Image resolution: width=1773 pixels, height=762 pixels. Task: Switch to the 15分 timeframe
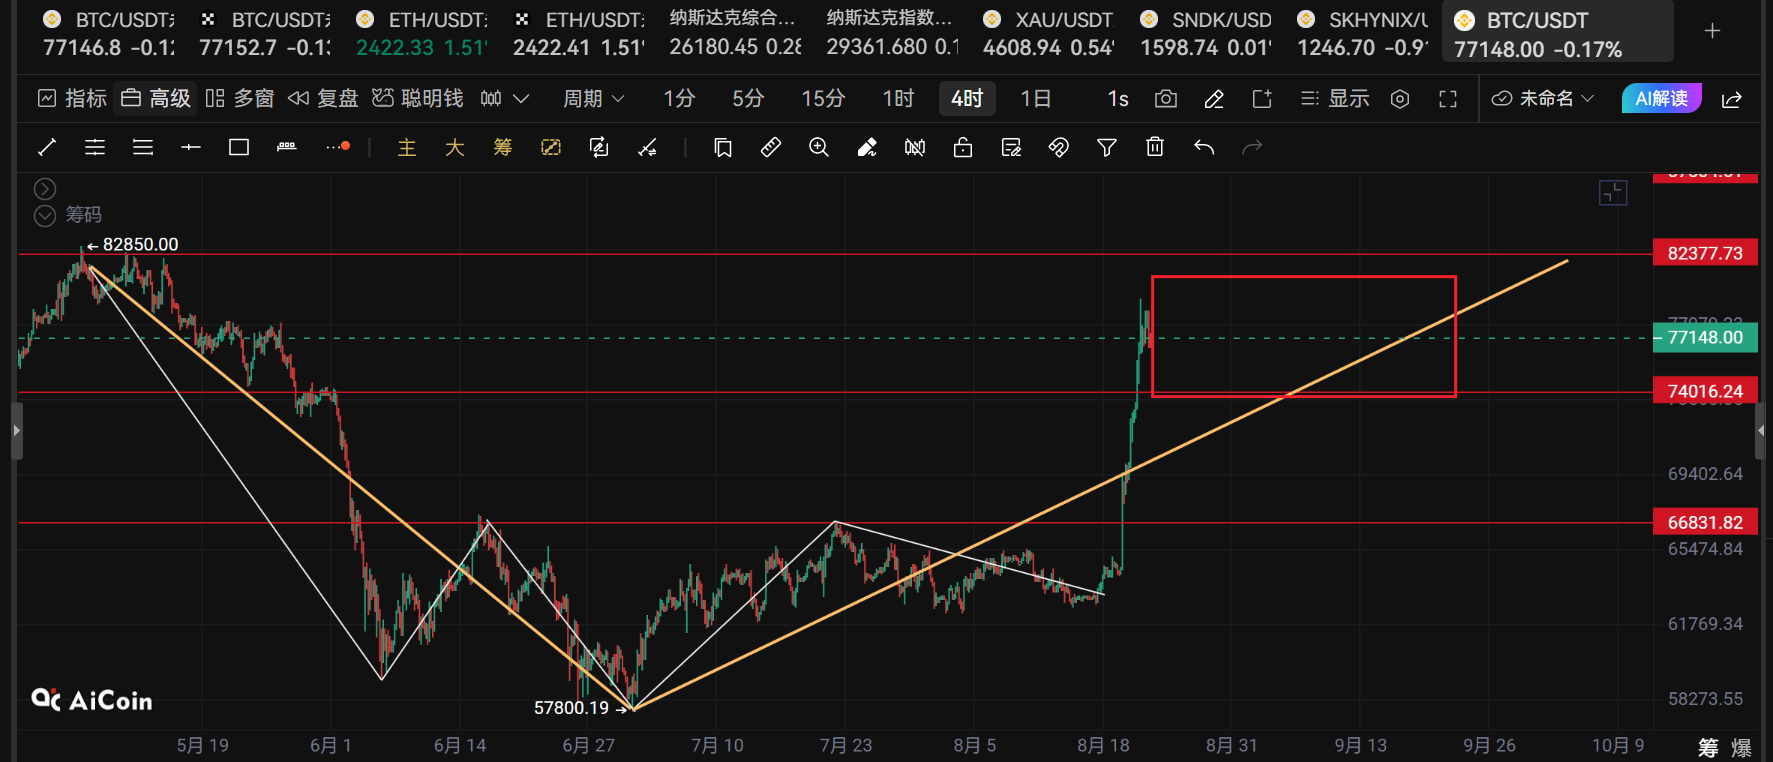823,98
